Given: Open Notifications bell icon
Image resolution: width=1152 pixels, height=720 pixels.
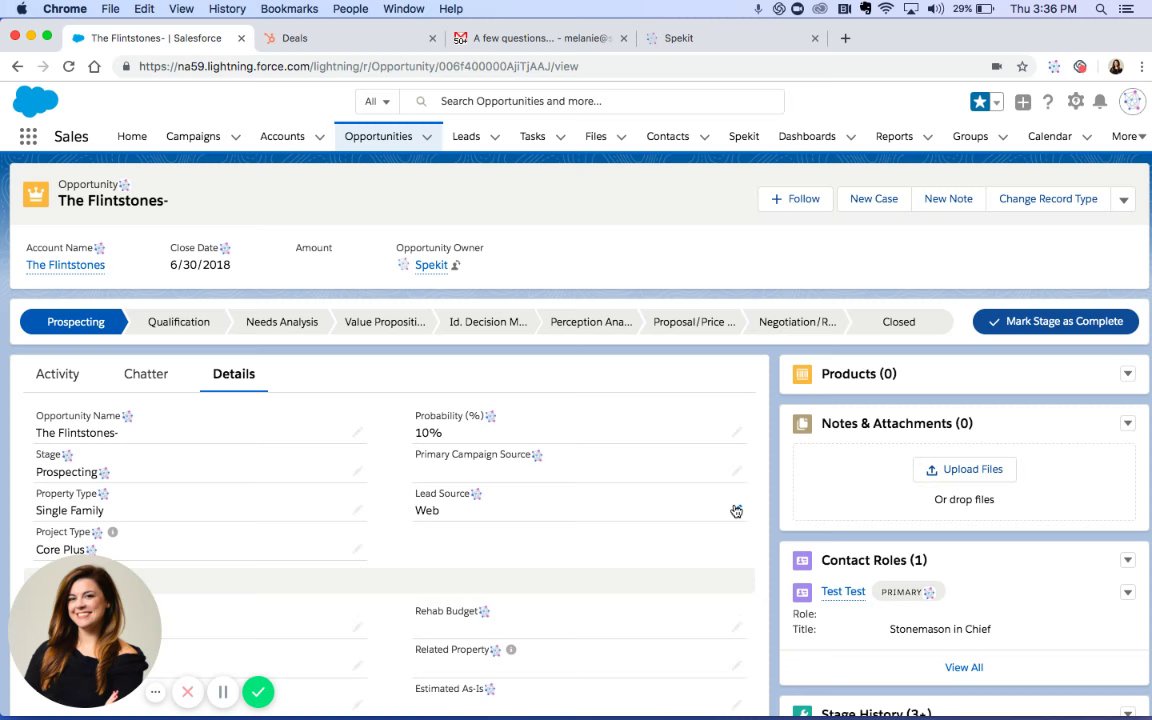Looking at the screenshot, I should (1100, 101).
